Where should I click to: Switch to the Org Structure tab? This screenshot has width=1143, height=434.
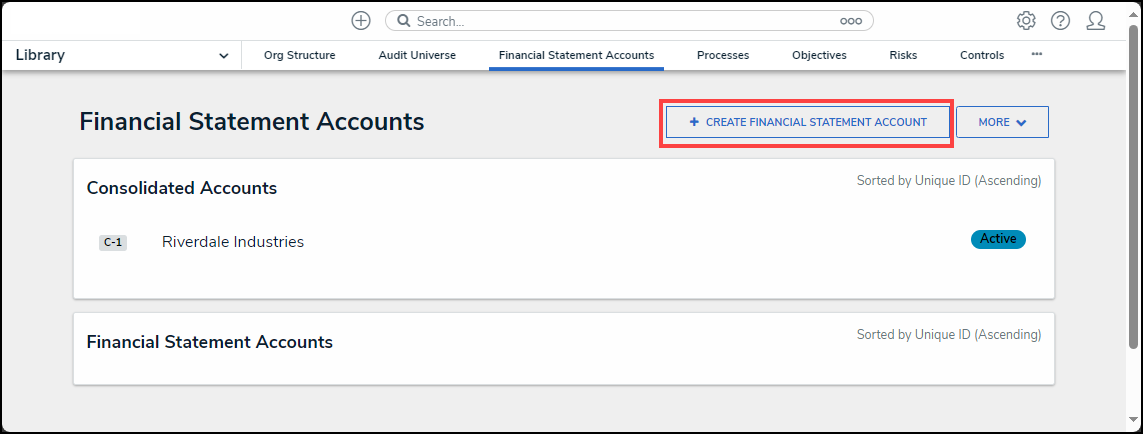(x=299, y=55)
